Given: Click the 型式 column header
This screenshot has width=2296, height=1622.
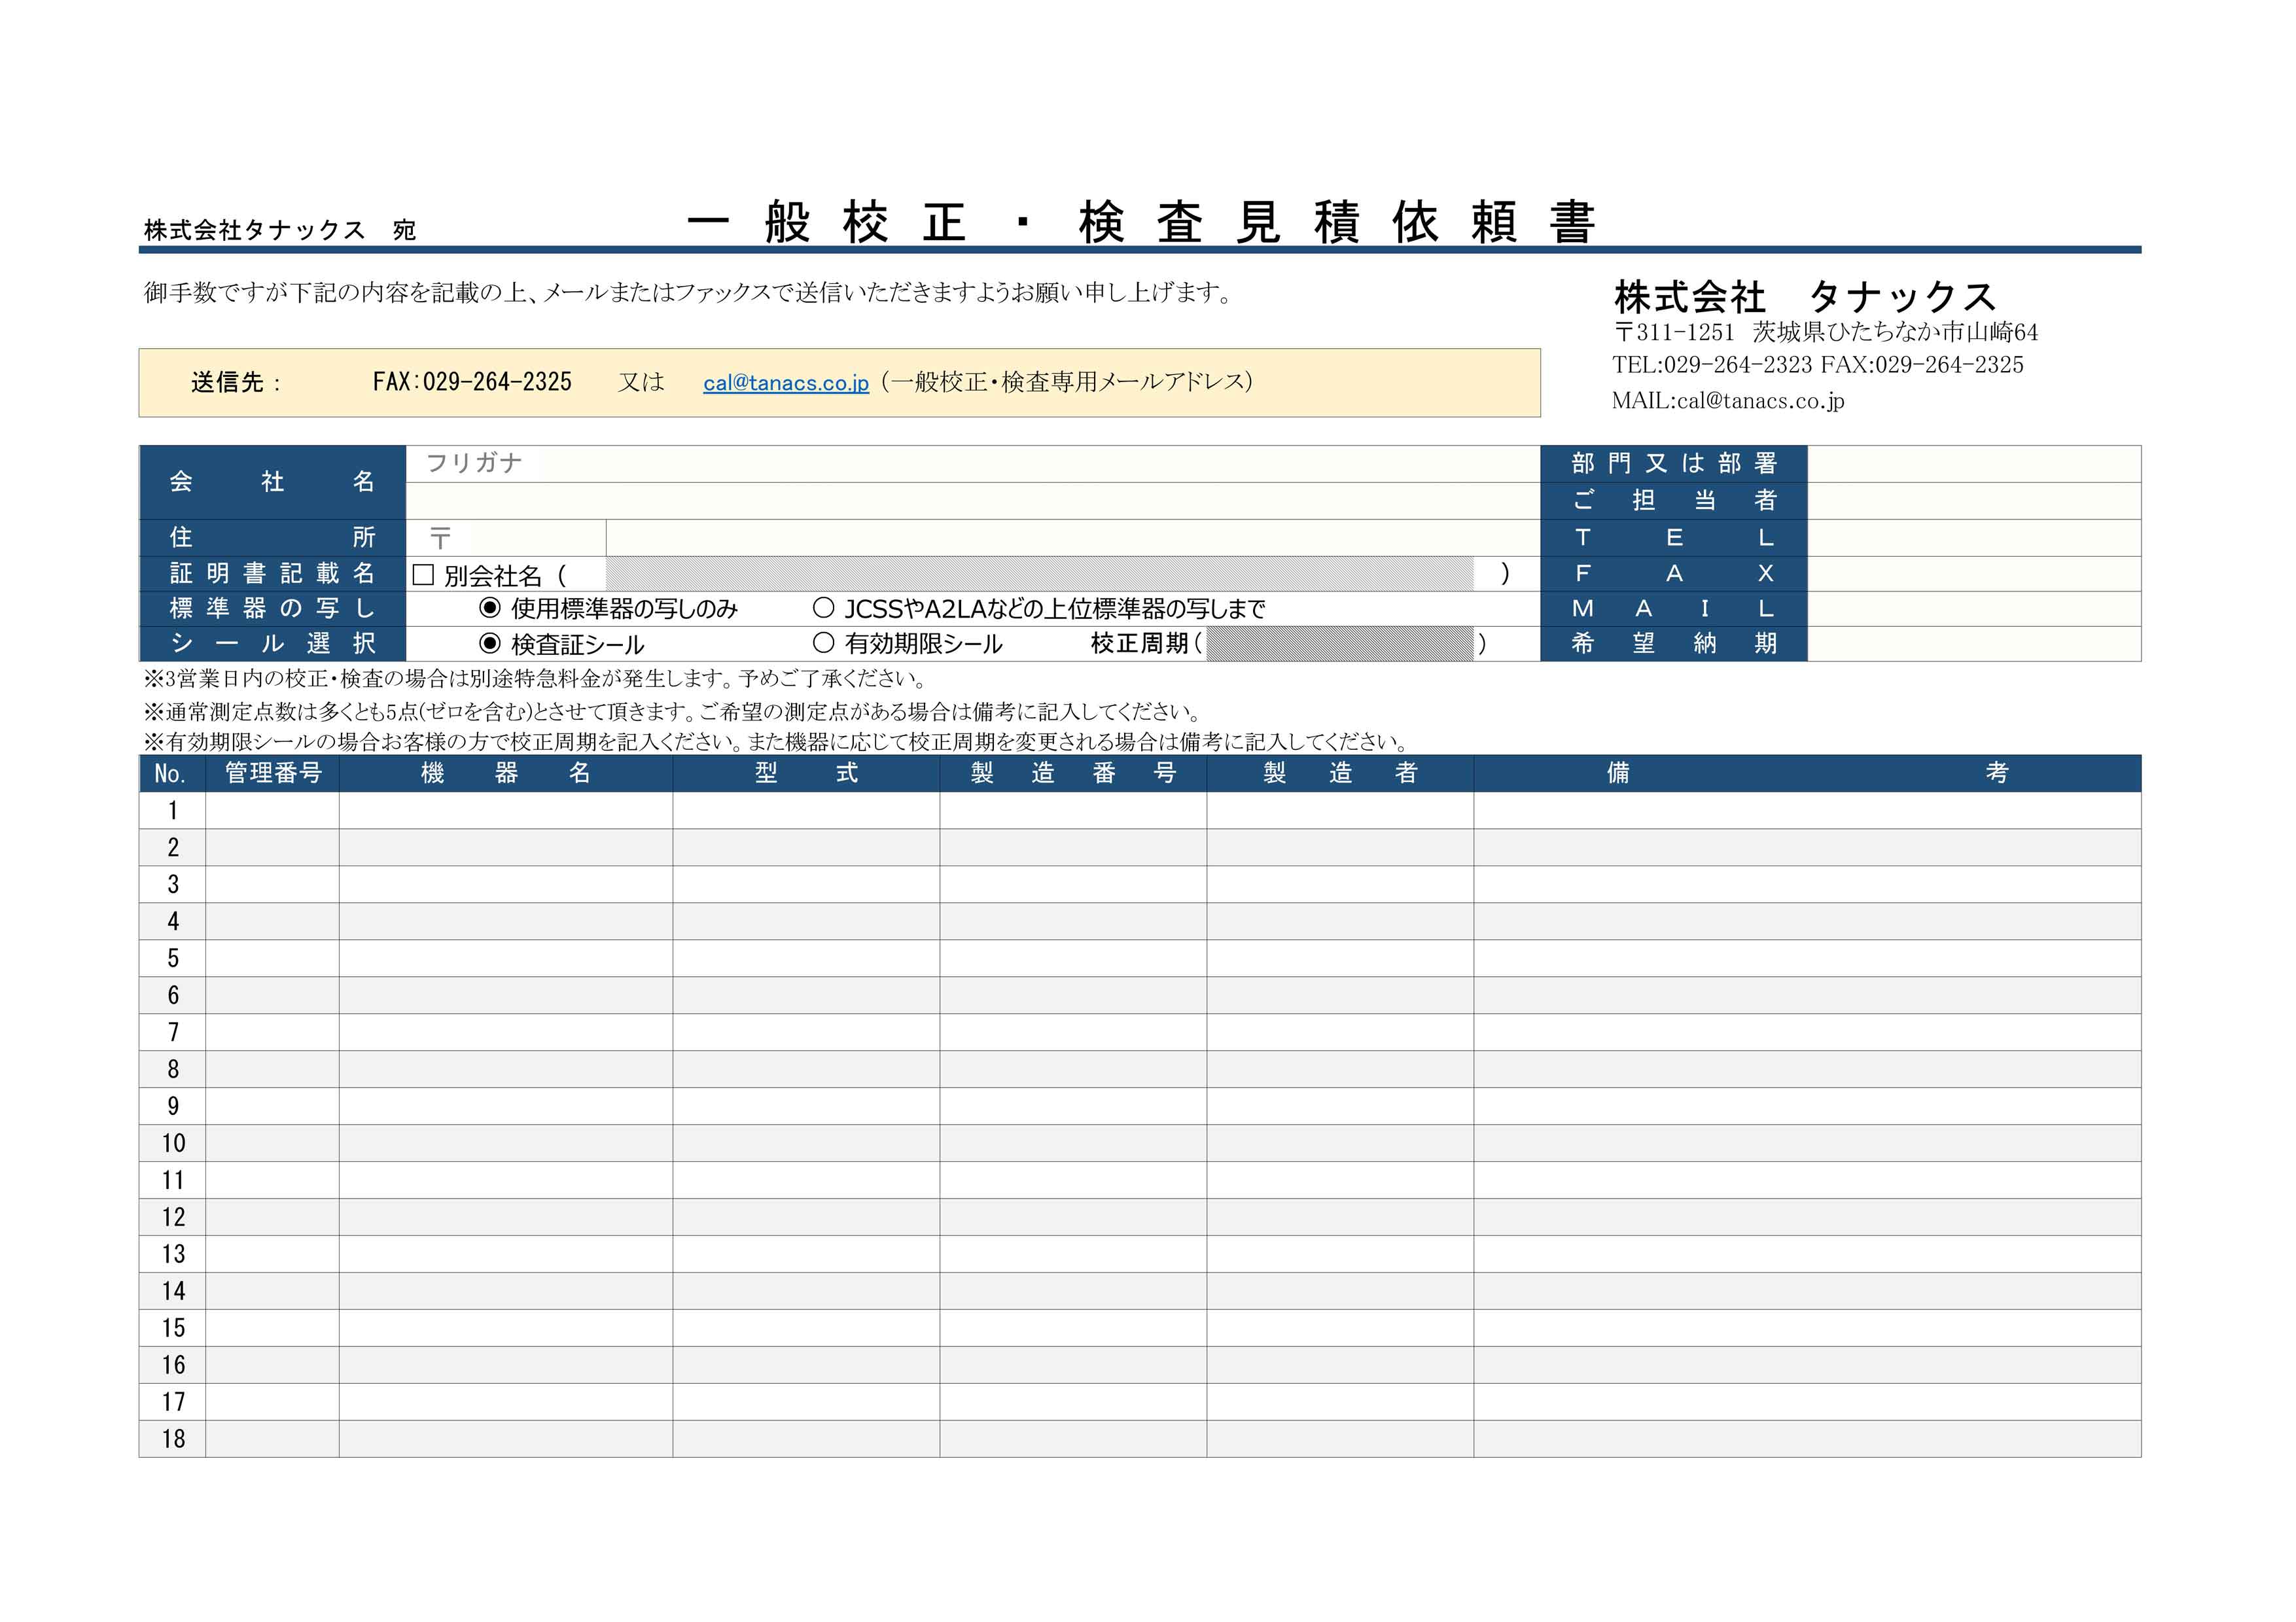Looking at the screenshot, I should click(x=806, y=773).
